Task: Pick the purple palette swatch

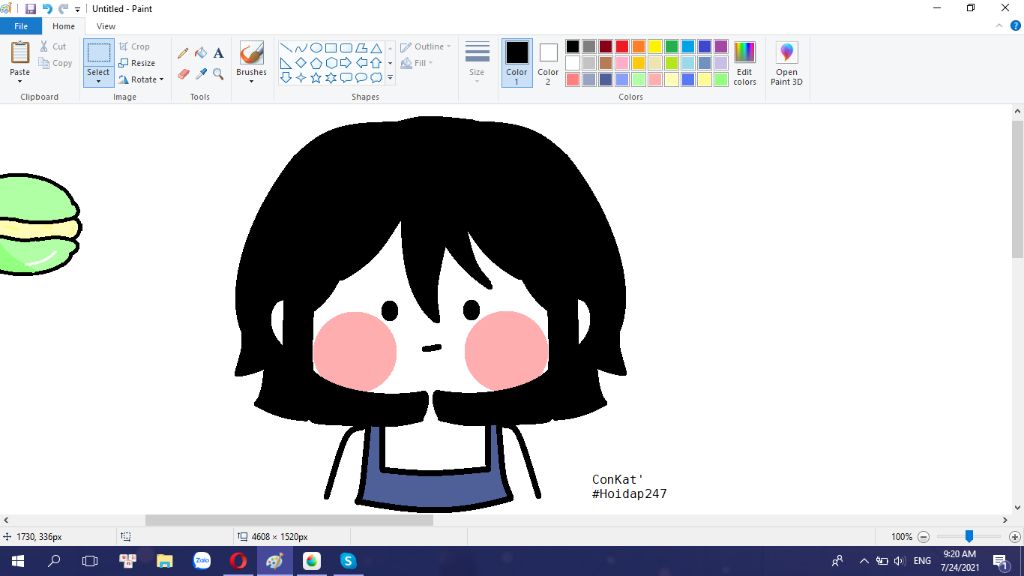Action: click(x=720, y=46)
